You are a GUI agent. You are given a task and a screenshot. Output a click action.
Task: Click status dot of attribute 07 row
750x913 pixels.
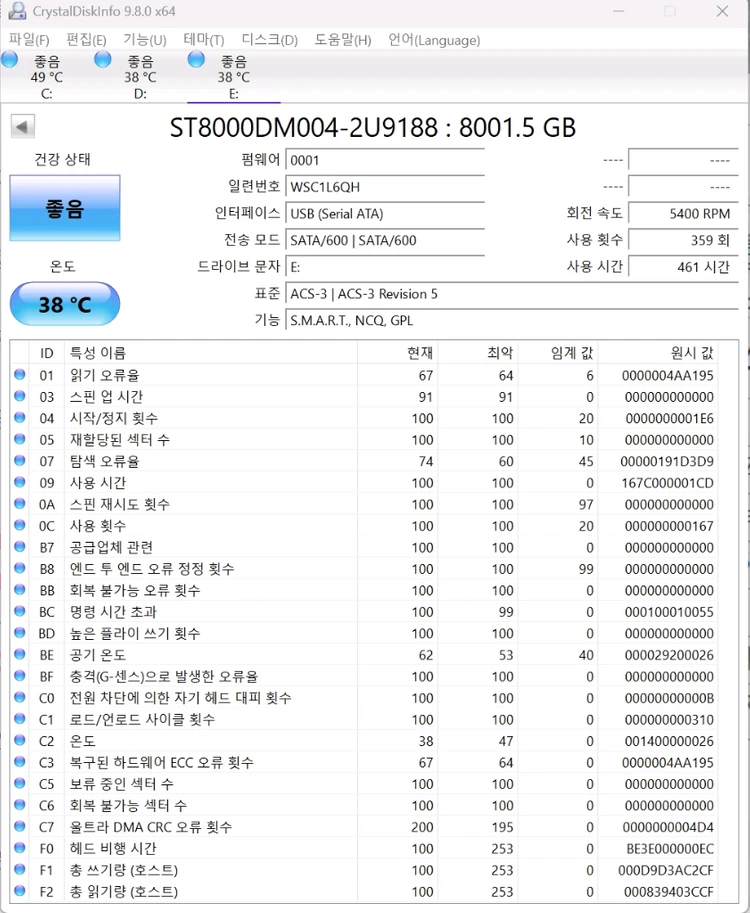20,461
